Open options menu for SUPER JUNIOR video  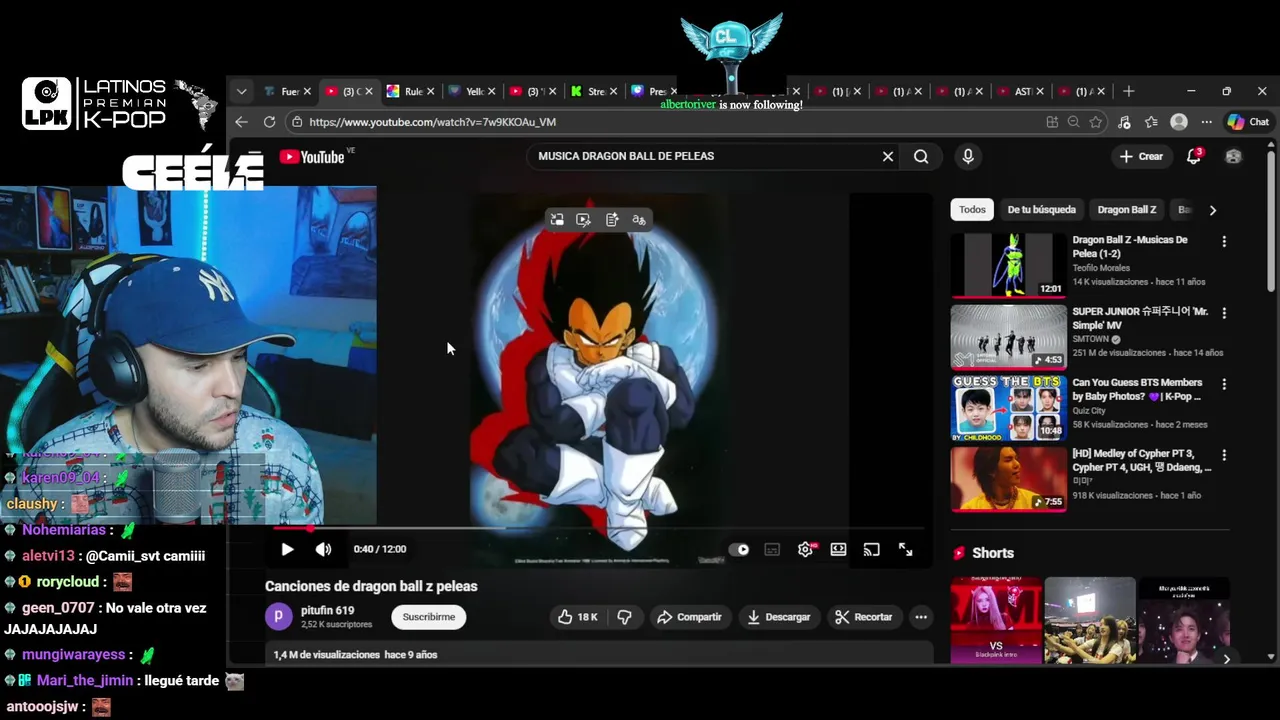point(1224,313)
